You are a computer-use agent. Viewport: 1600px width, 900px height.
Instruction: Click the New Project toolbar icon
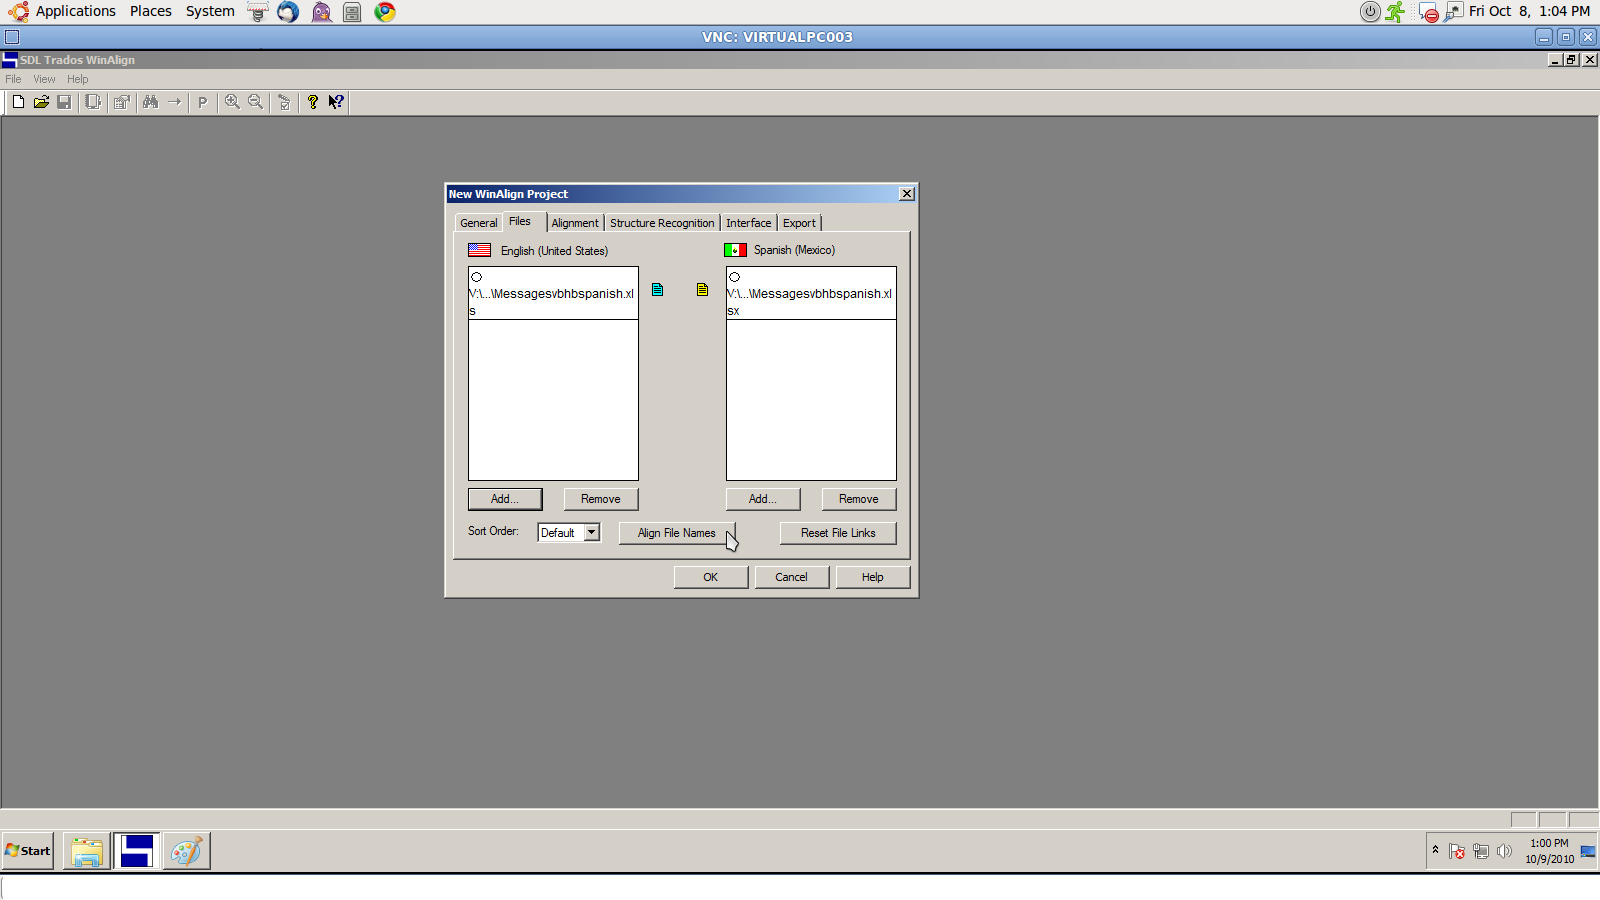18,102
